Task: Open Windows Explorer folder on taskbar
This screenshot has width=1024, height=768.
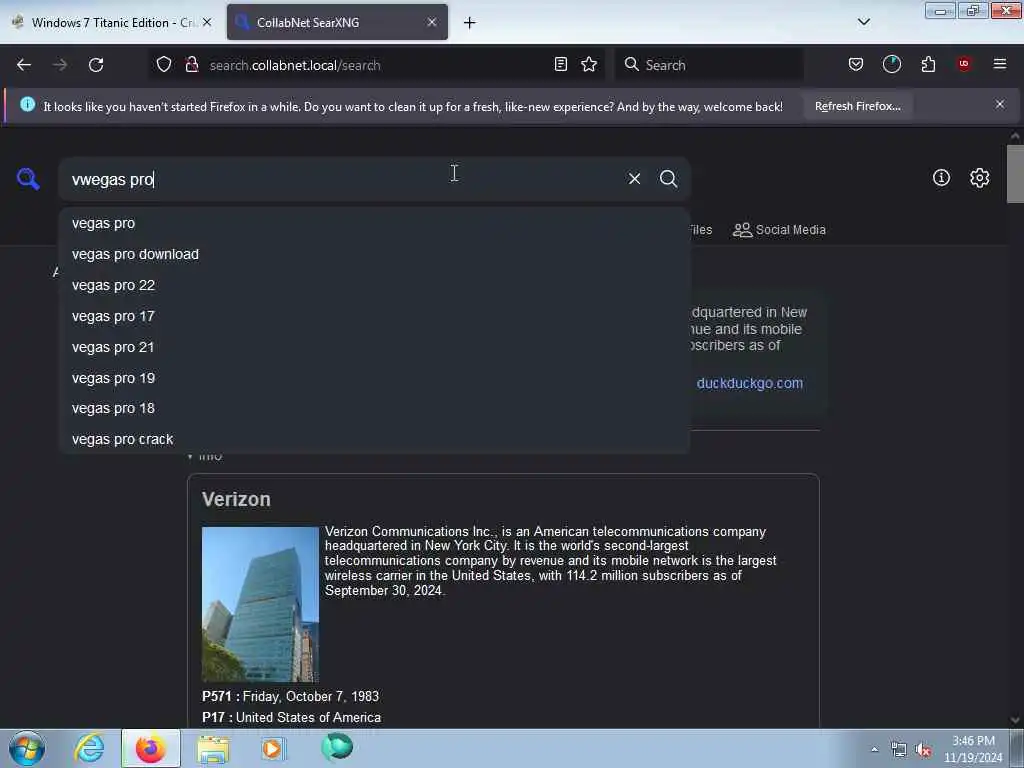Action: pos(213,749)
